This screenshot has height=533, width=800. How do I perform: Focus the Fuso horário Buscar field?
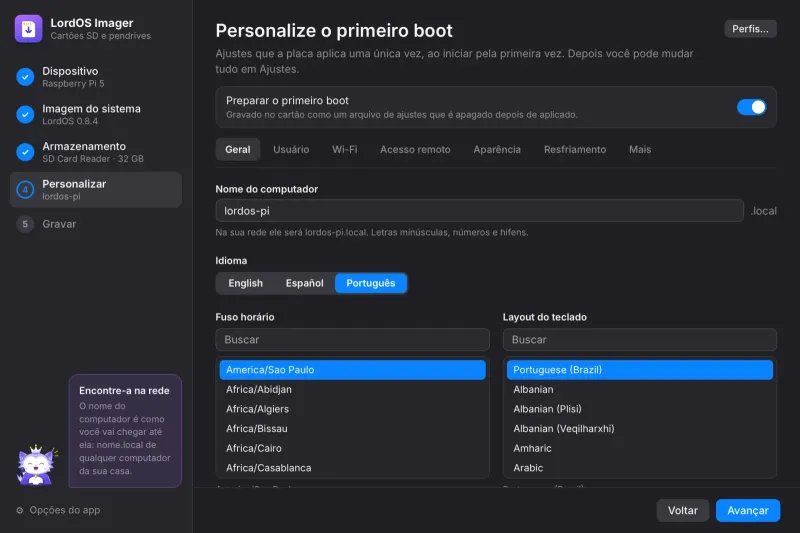coord(353,340)
